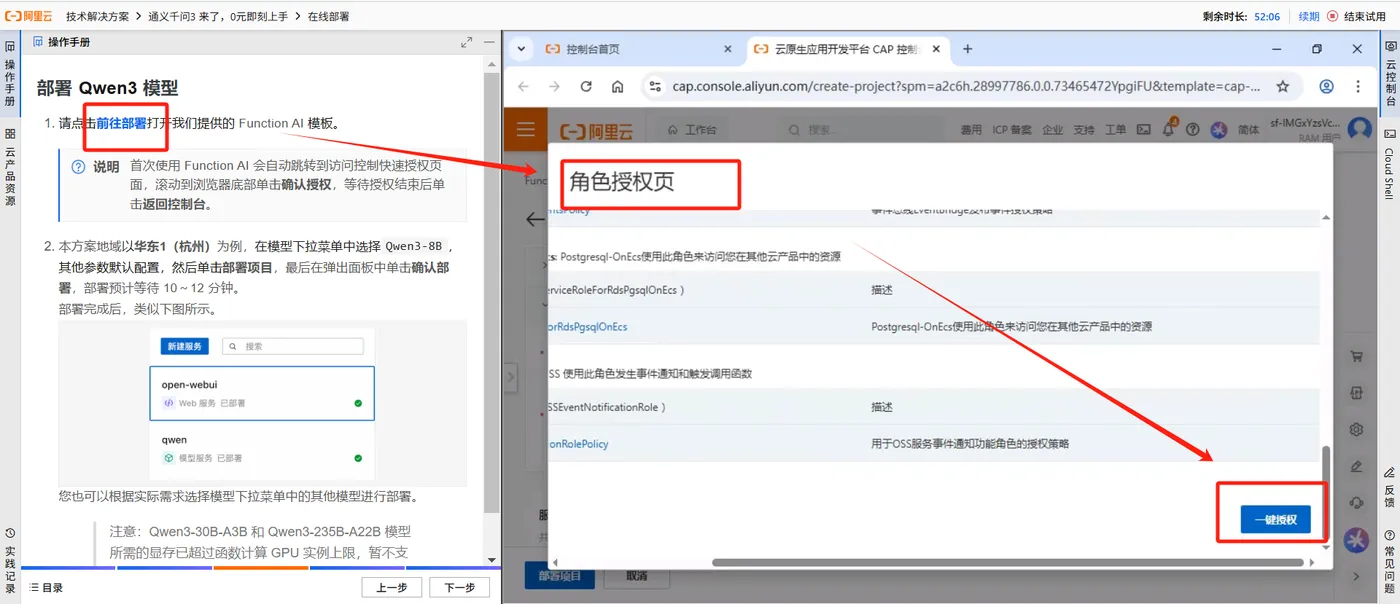Image resolution: width=1400 pixels, height=604 pixels.
Task: Open the AI assistant icon in header
Action: pyautogui.click(x=1218, y=130)
